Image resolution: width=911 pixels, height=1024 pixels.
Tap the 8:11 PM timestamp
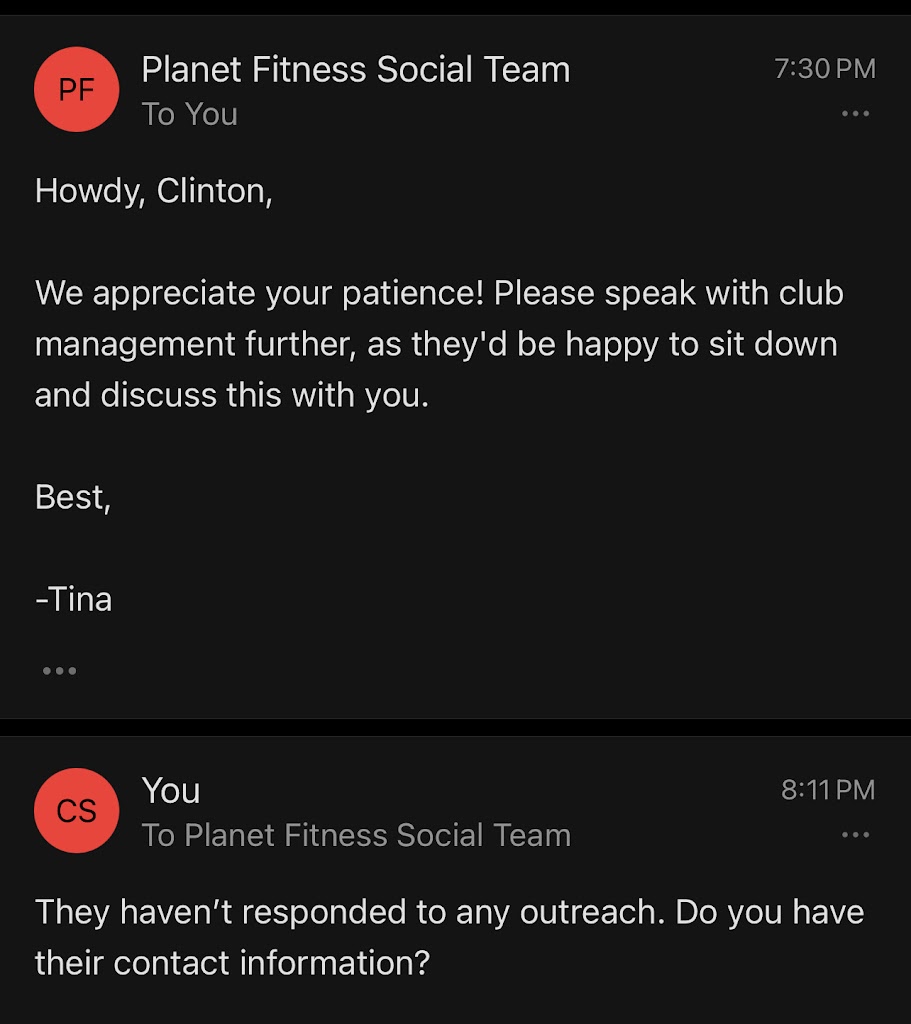point(828,790)
